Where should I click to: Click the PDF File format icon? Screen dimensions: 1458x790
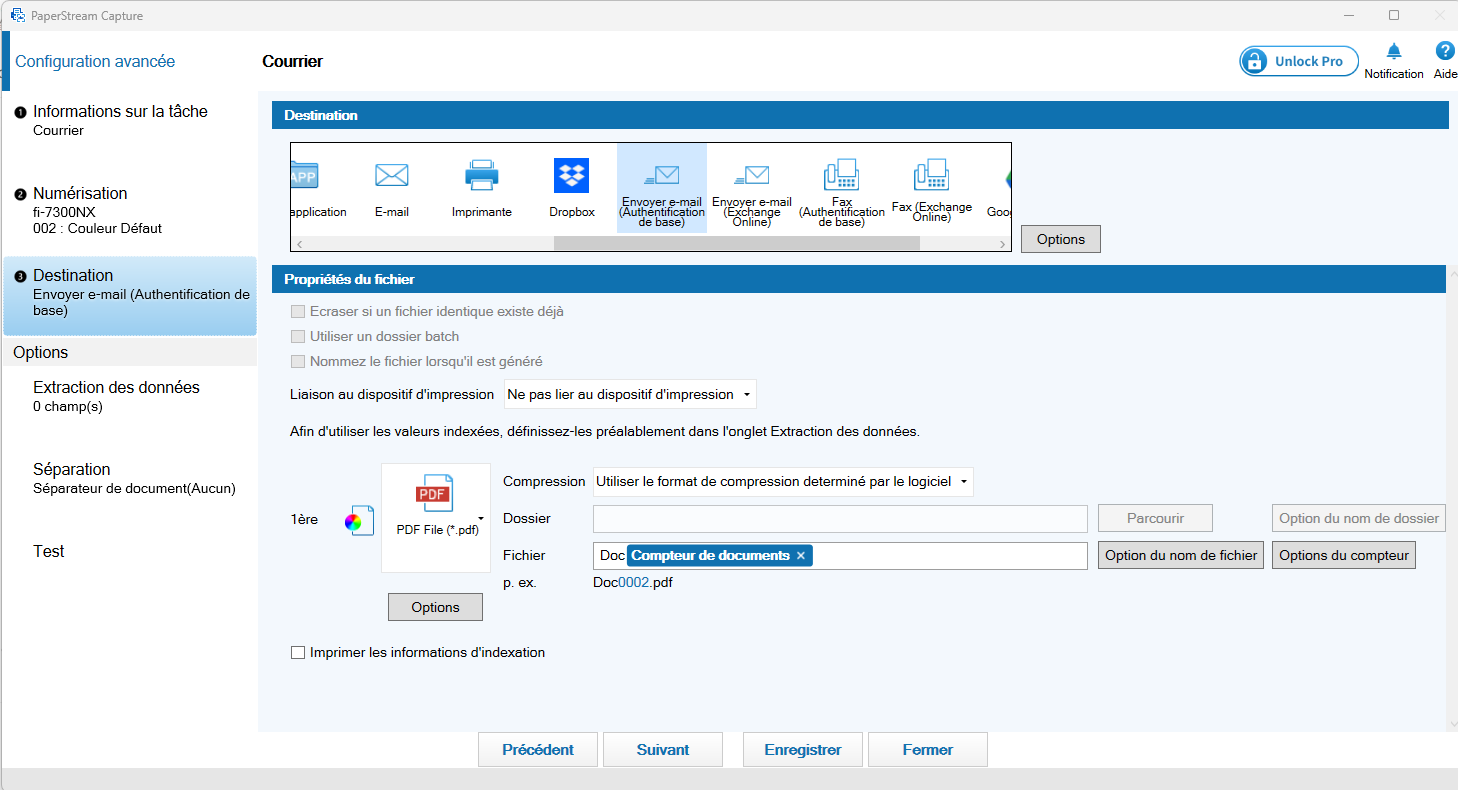[434, 494]
